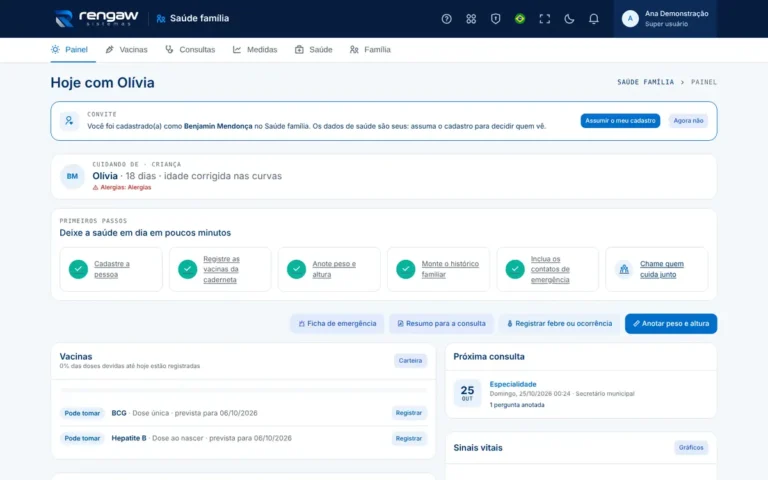Click check icon beside contatos de emergência
This screenshot has width=768, height=480.
click(515, 269)
